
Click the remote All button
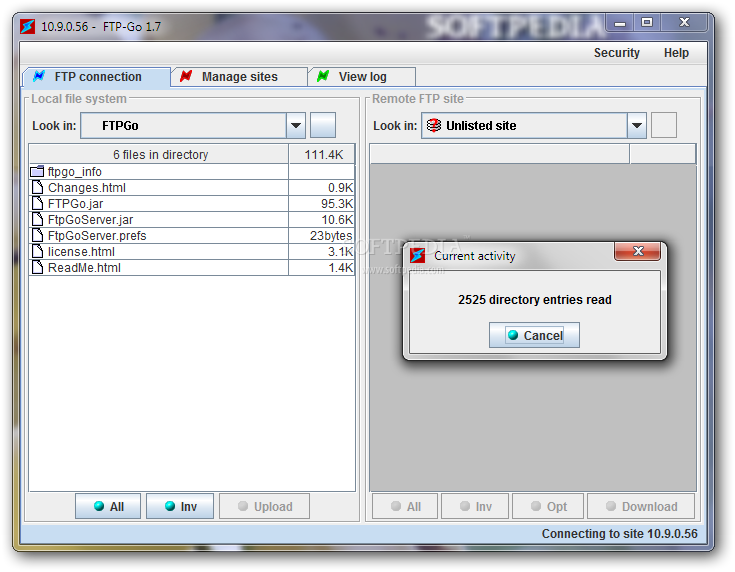pos(405,506)
